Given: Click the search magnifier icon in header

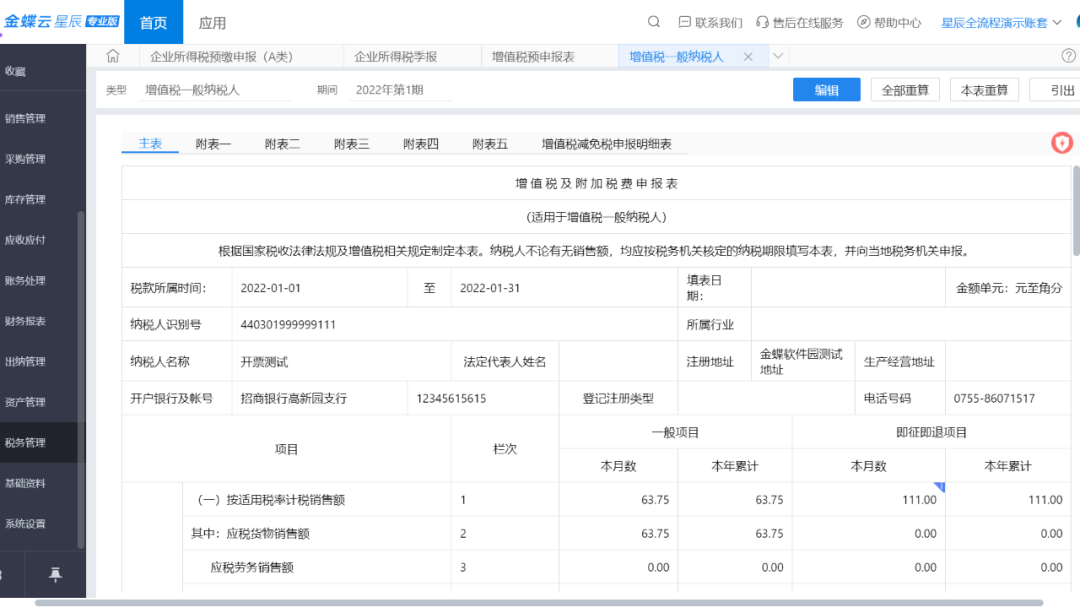Looking at the screenshot, I should pos(654,22).
